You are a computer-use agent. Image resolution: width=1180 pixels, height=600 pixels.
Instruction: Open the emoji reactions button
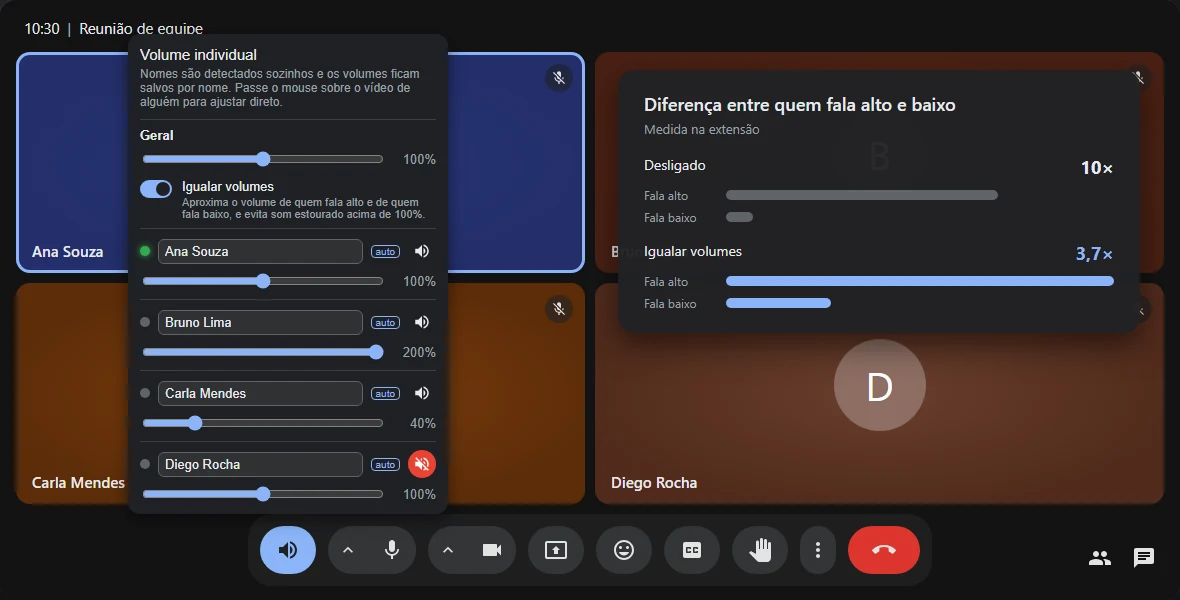click(624, 550)
